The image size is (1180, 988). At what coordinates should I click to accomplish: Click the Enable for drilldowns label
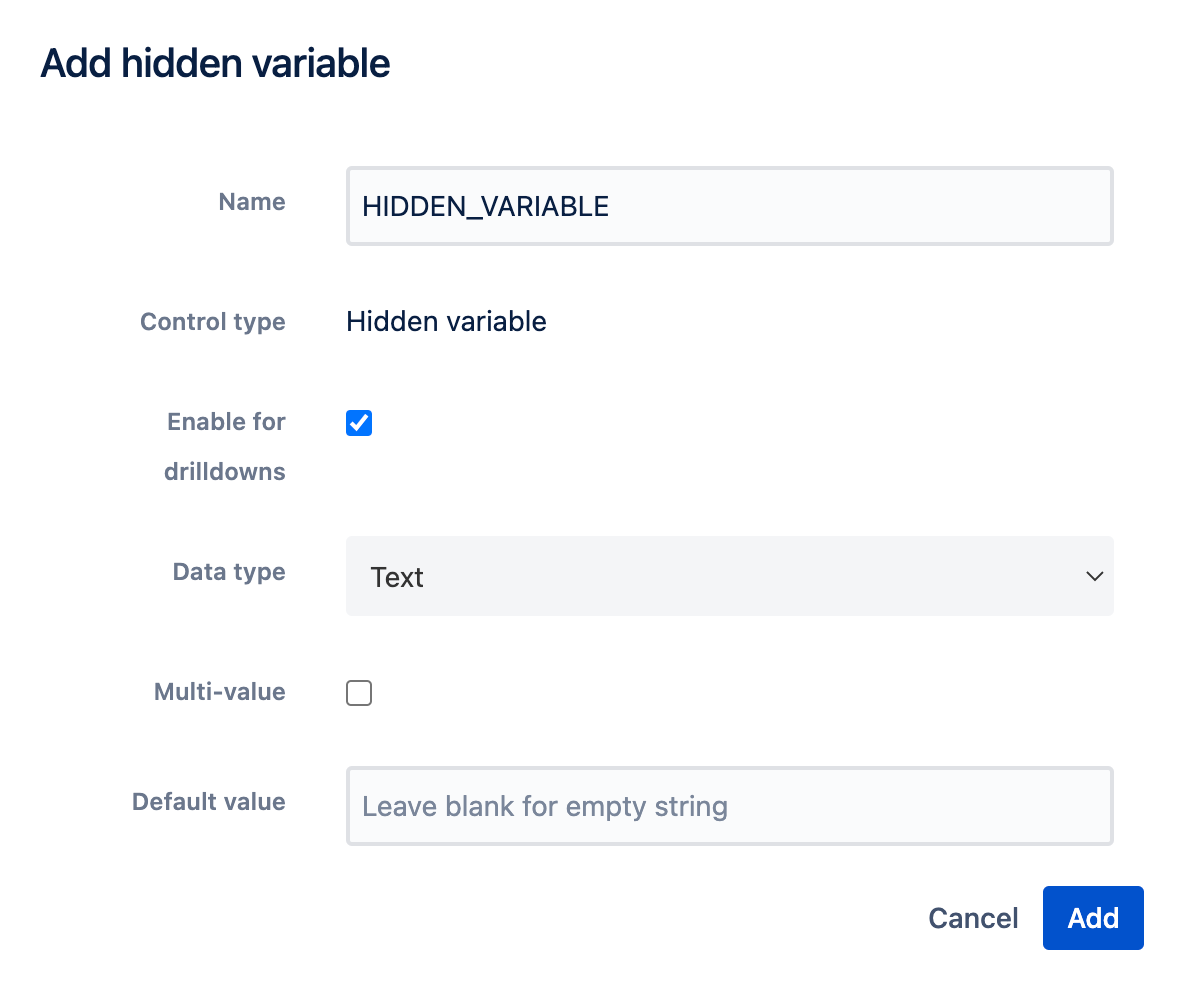coord(225,447)
